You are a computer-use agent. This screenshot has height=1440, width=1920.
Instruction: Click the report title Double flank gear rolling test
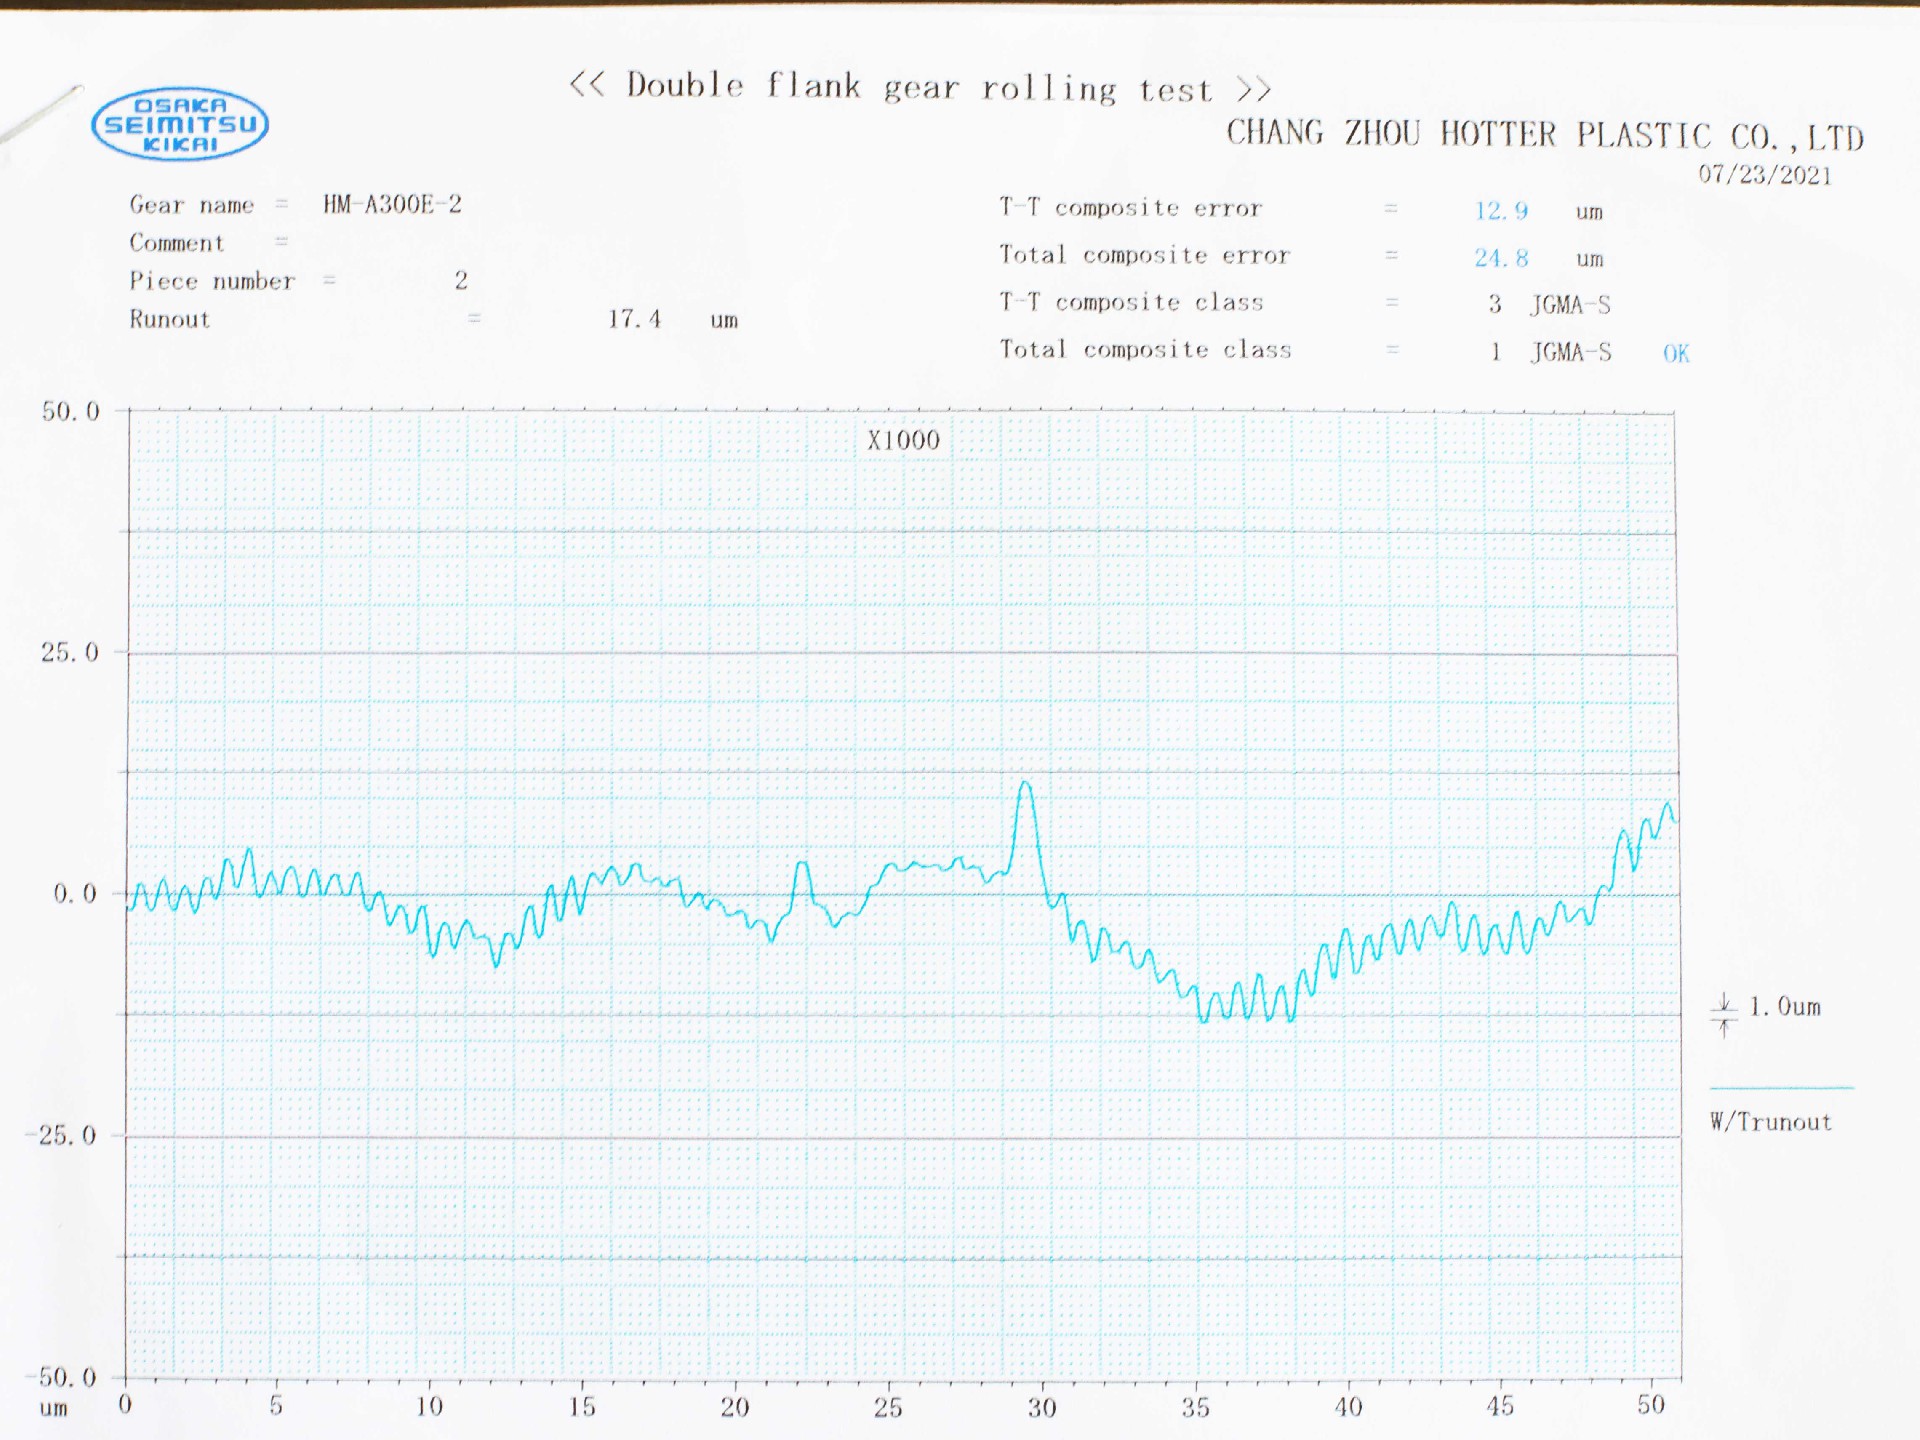[920, 88]
